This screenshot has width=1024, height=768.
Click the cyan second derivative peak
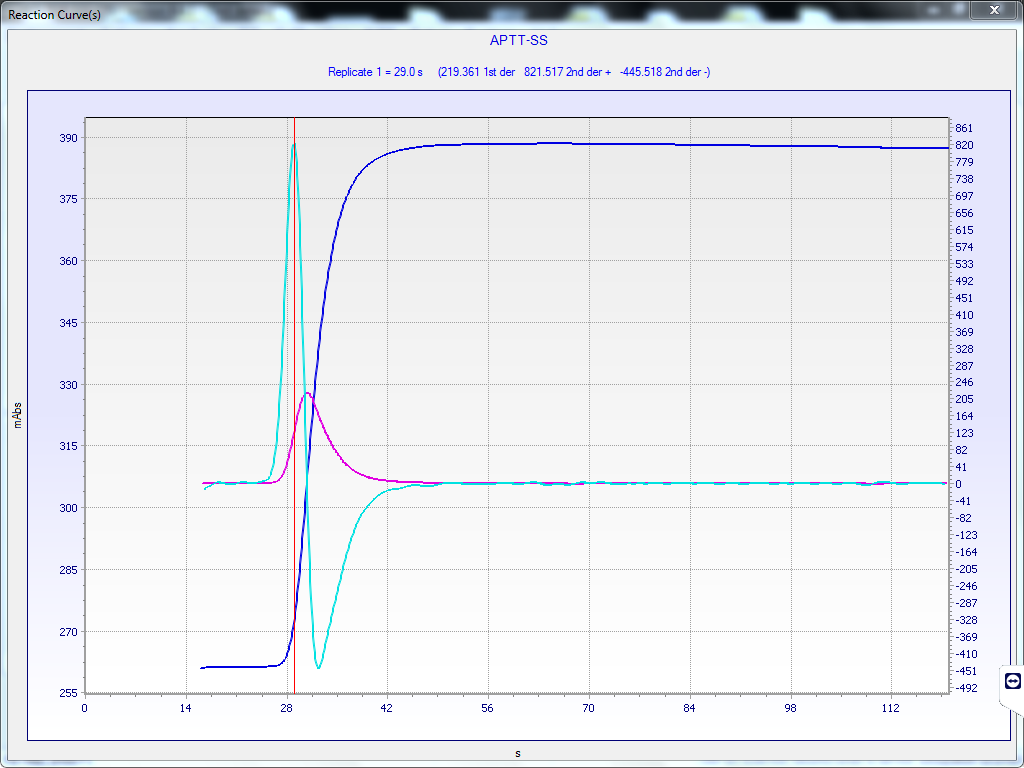point(293,145)
